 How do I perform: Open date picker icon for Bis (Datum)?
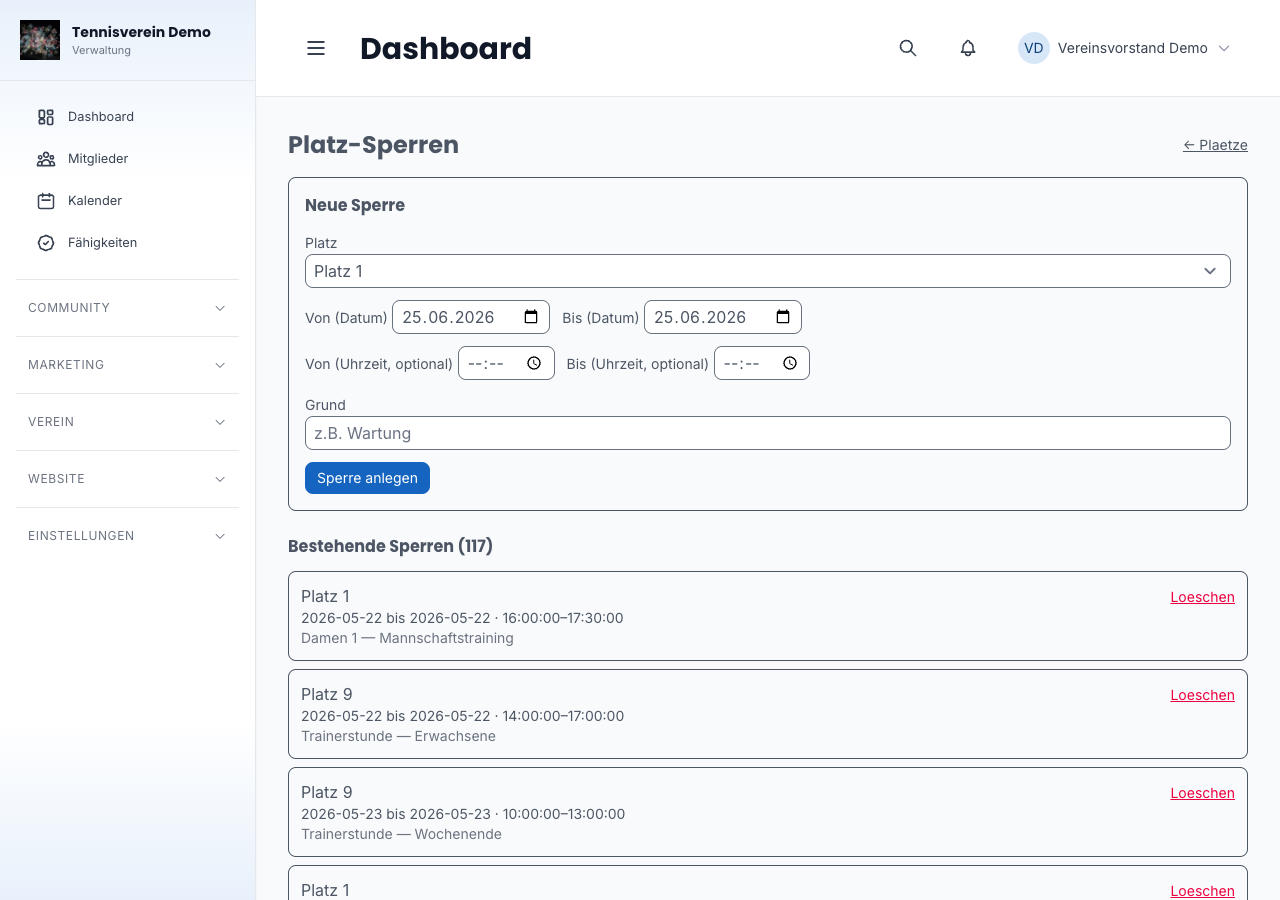[783, 317]
